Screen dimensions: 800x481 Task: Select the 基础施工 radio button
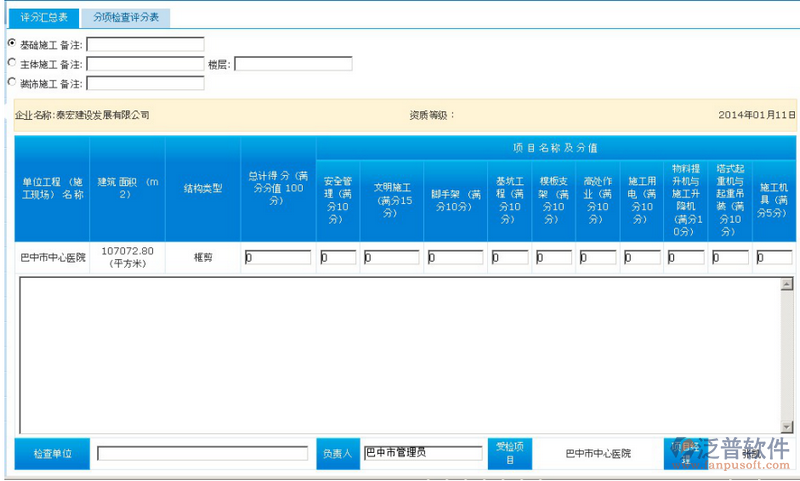pos(12,43)
